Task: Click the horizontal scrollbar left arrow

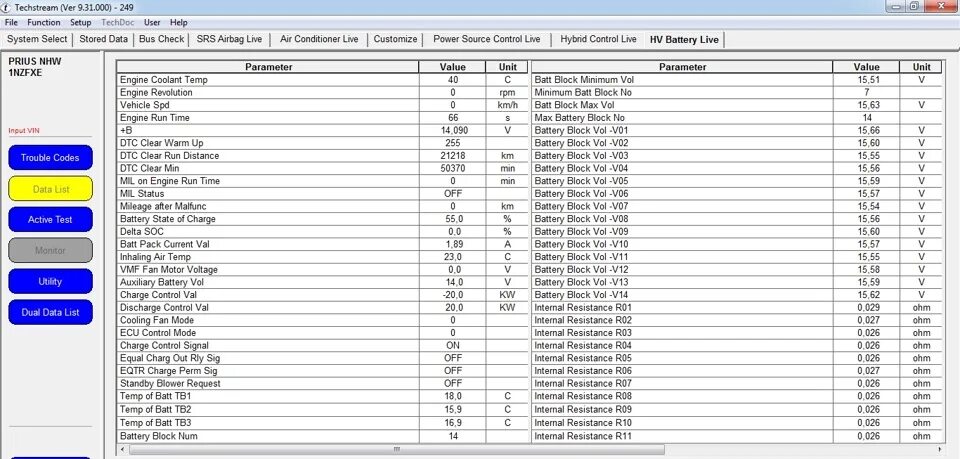Action: coord(122,450)
